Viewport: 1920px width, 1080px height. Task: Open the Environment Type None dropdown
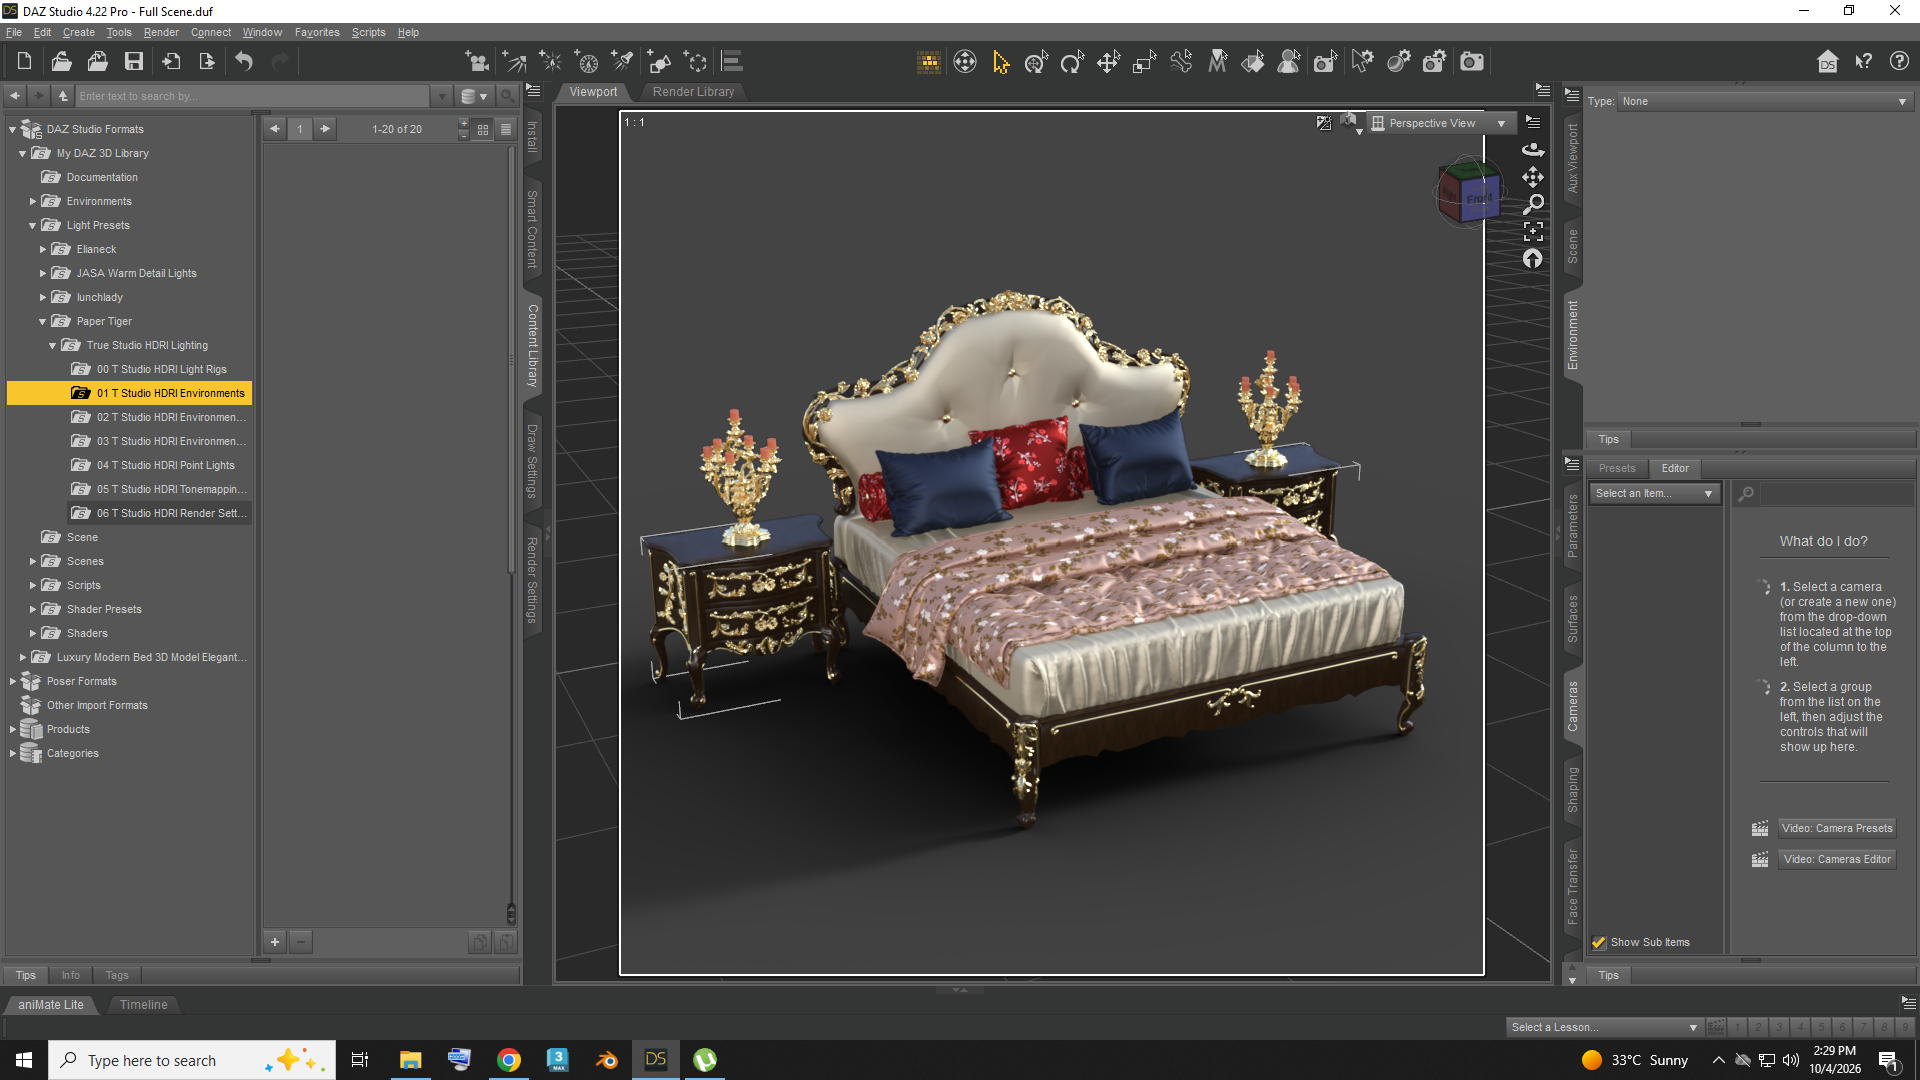pyautogui.click(x=1764, y=101)
